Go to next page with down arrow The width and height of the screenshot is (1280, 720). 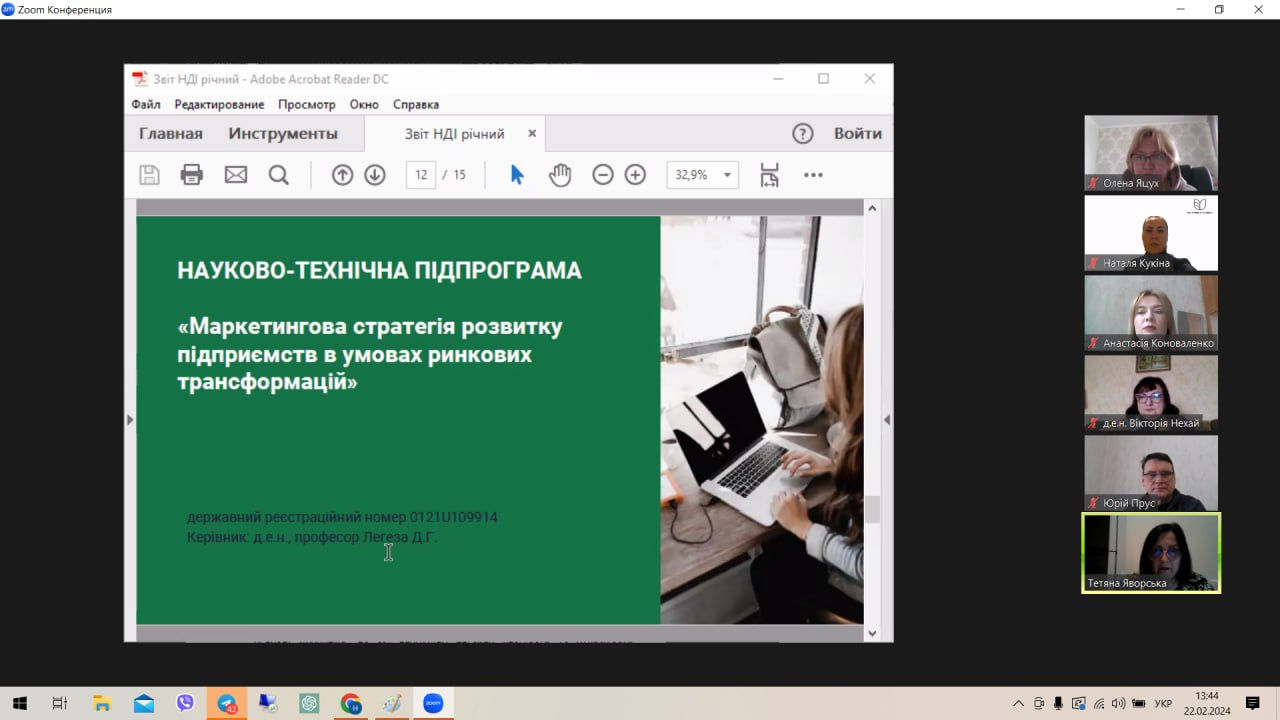click(x=375, y=175)
